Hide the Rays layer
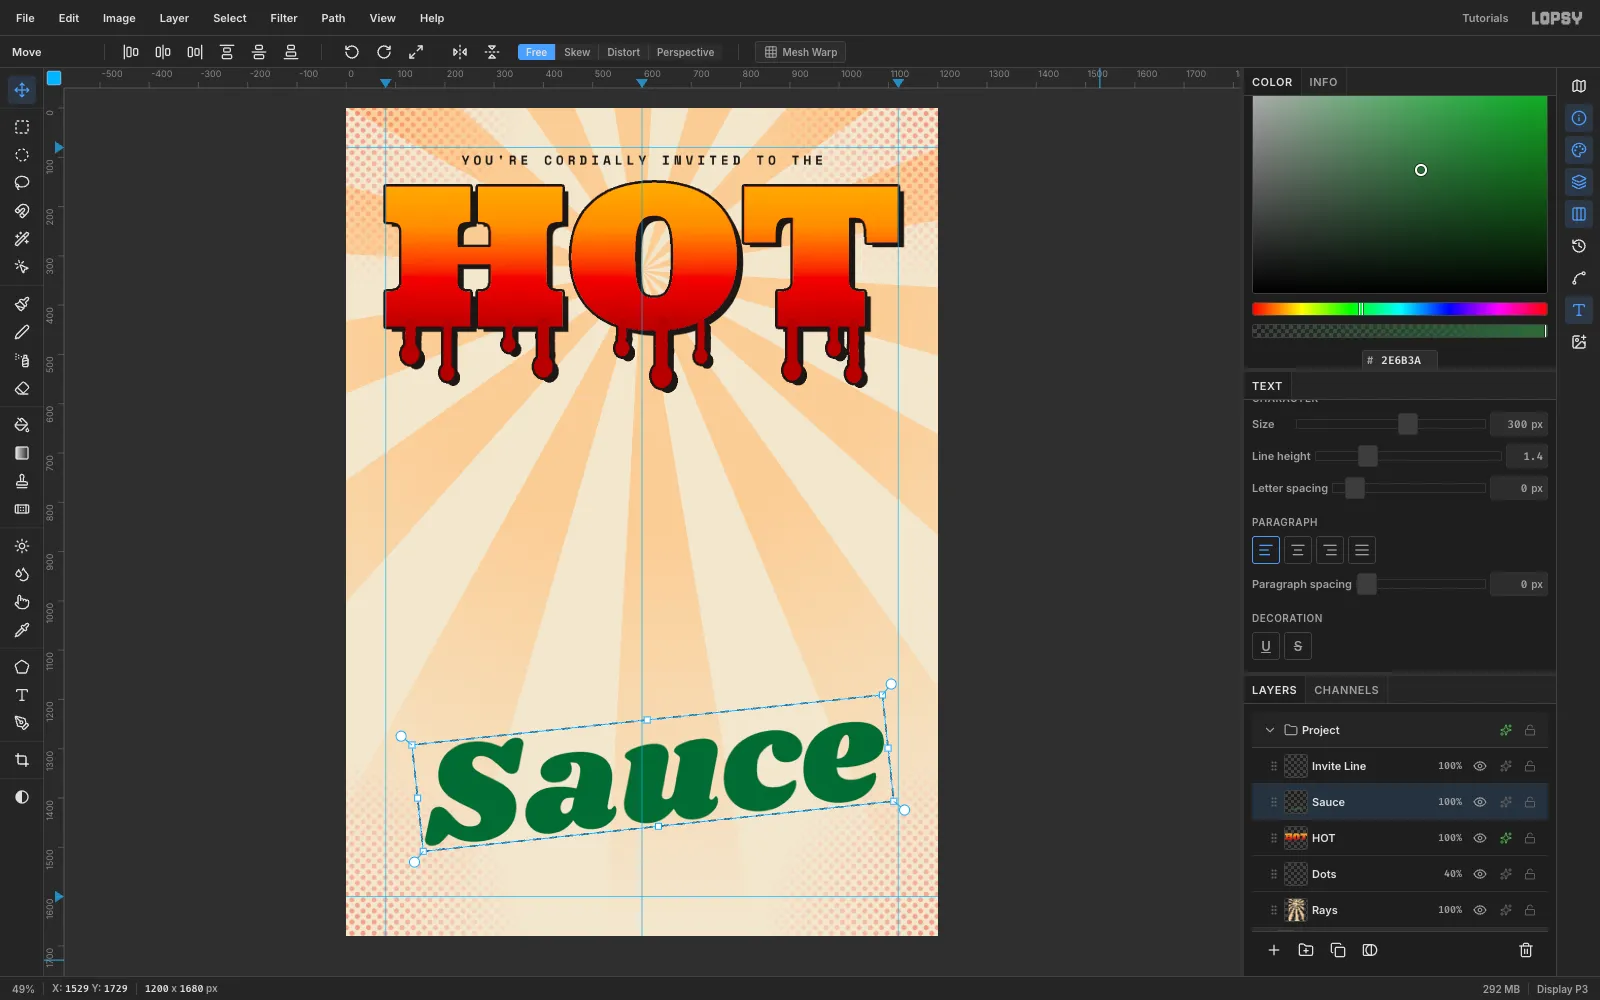Image resolution: width=1600 pixels, height=1000 pixels. (1480, 910)
